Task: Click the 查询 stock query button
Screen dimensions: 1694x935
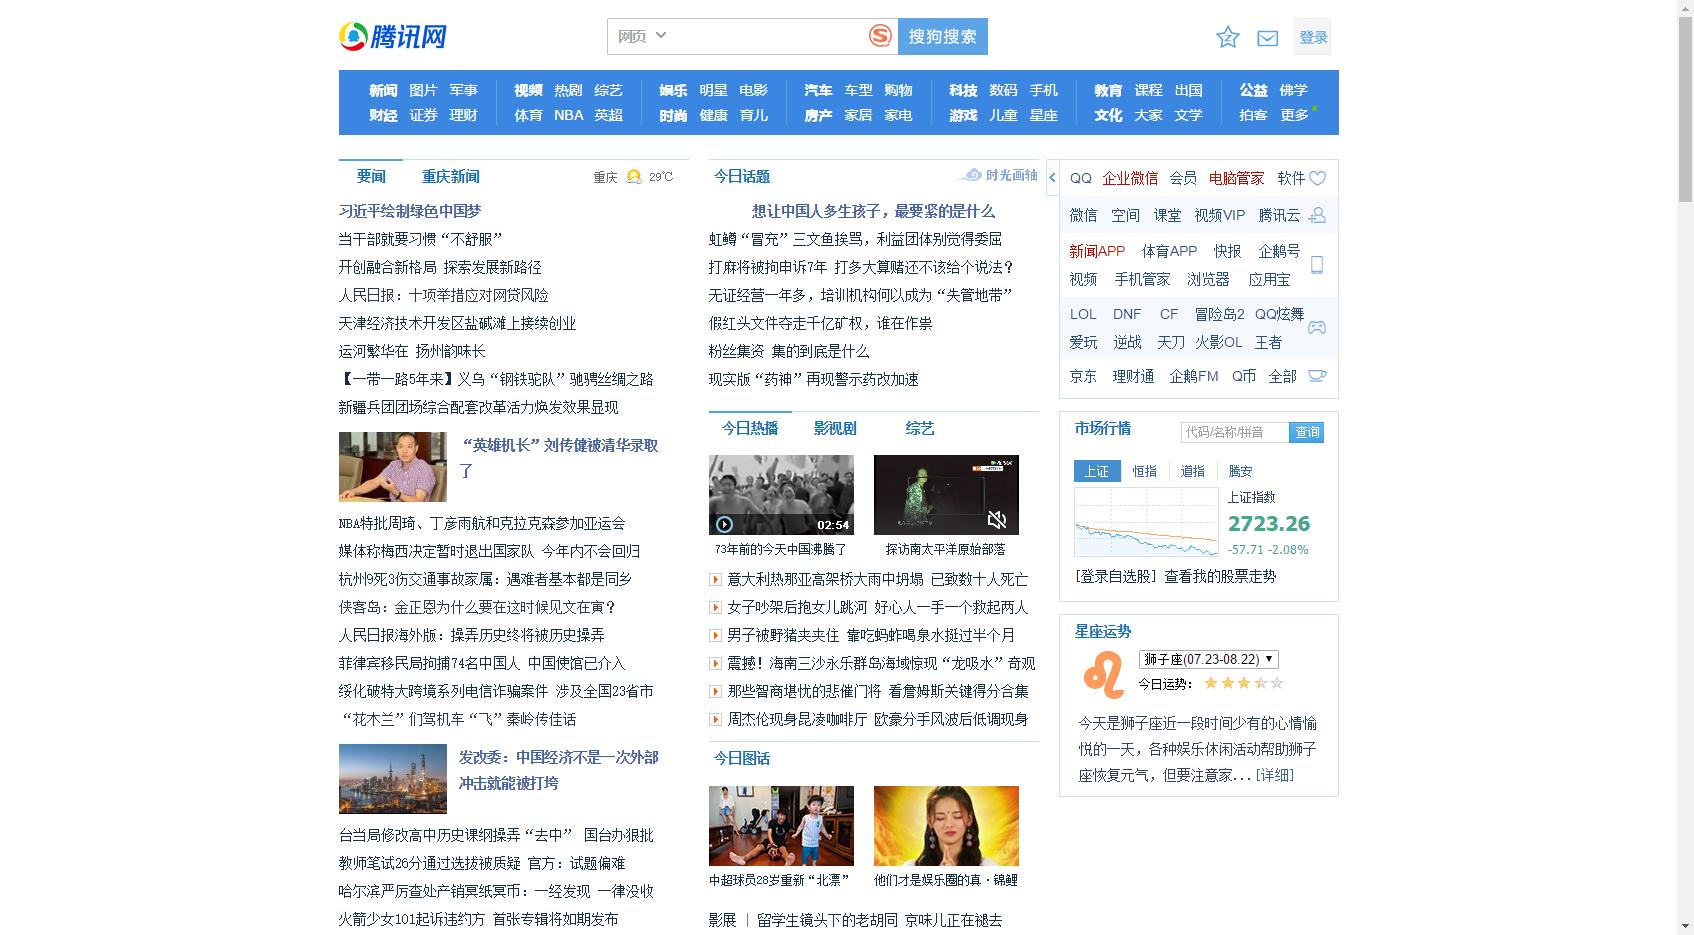Action: point(1306,432)
